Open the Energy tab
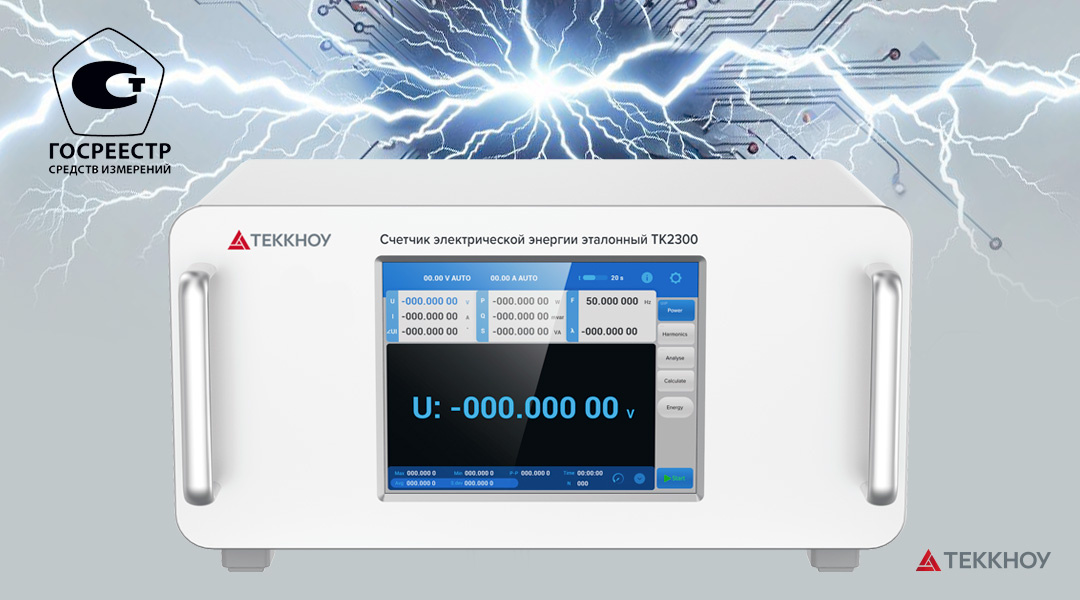 point(675,407)
